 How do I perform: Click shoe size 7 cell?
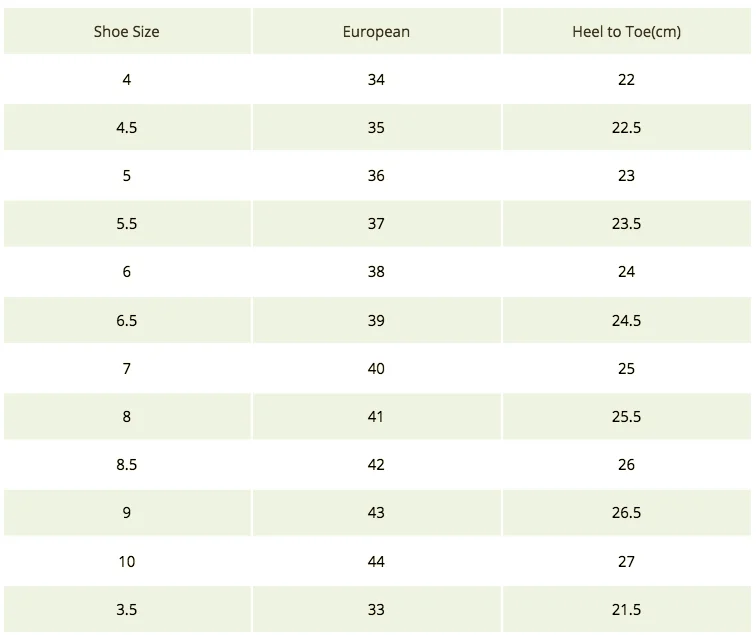(127, 368)
